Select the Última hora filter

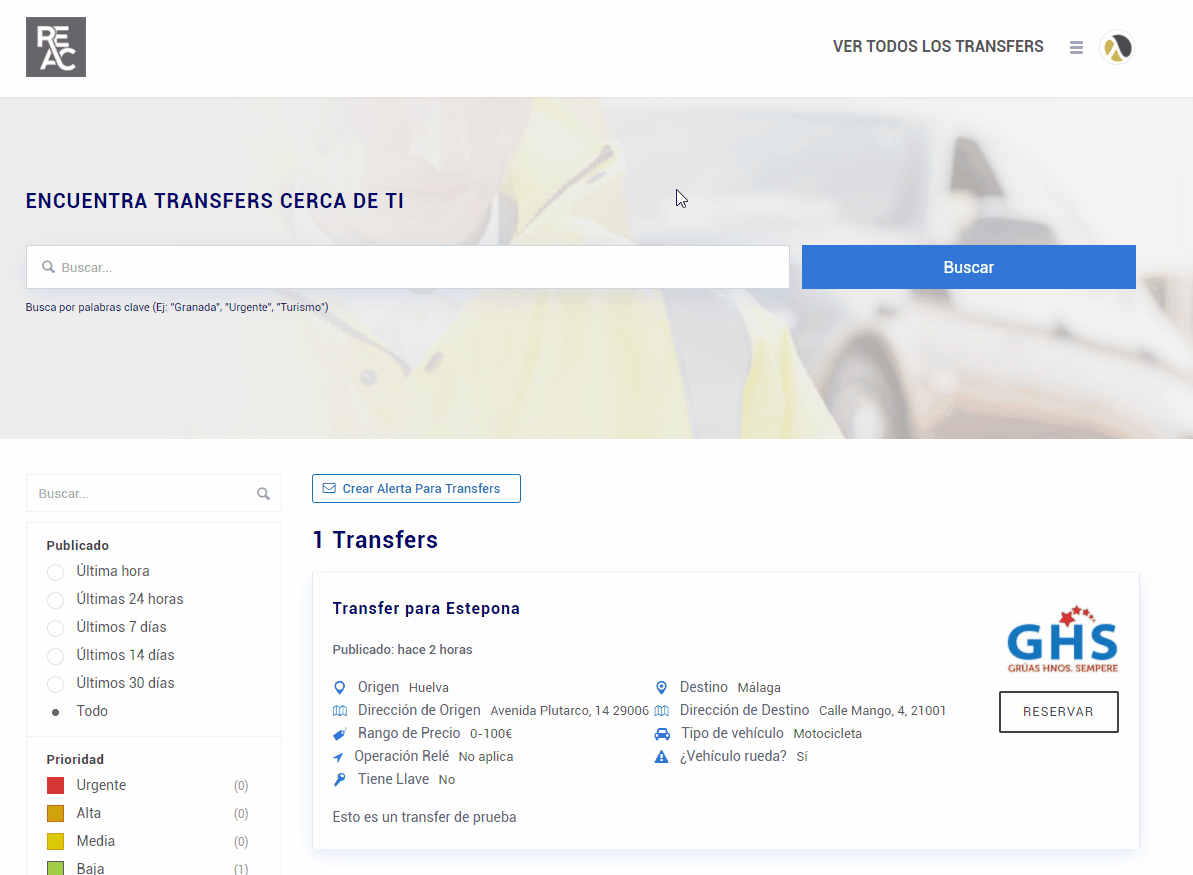56,572
